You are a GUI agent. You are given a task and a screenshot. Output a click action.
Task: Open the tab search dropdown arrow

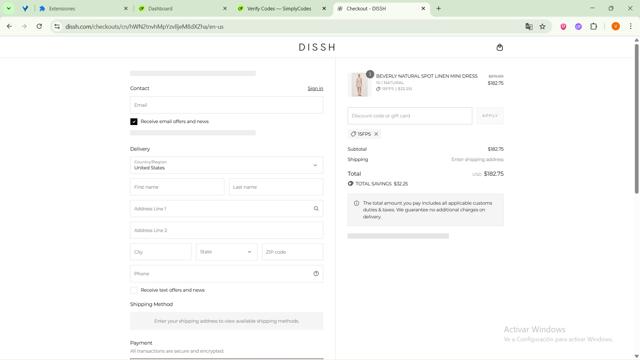pyautogui.click(x=9, y=8)
